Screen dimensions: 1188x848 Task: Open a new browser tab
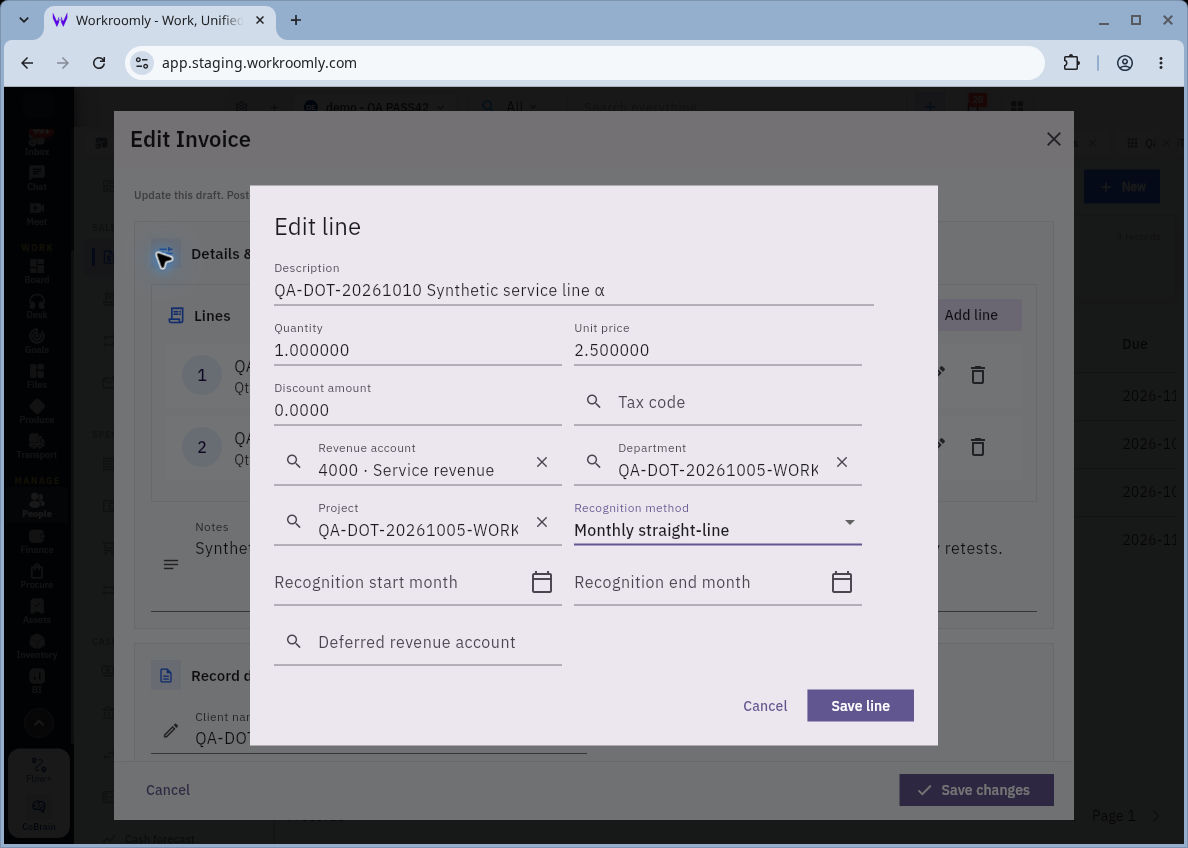click(296, 20)
